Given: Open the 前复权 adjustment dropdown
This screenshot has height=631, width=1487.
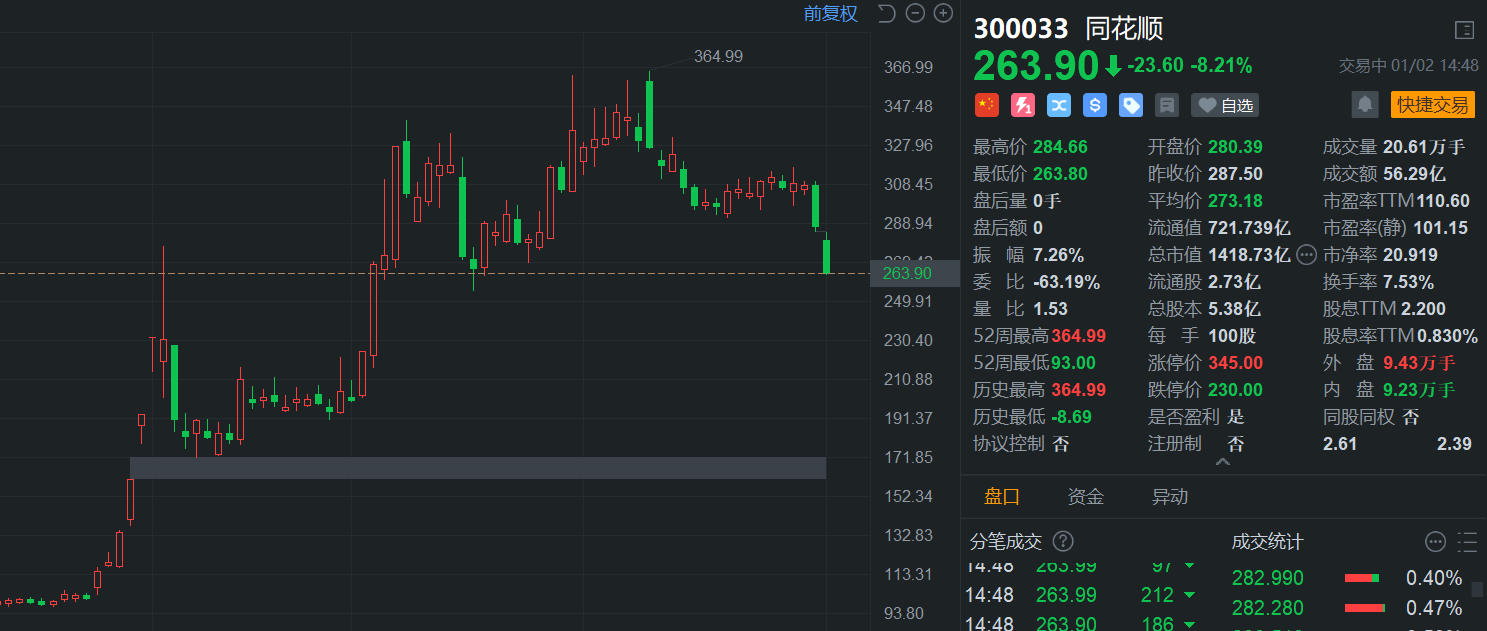Looking at the screenshot, I should click(x=831, y=13).
